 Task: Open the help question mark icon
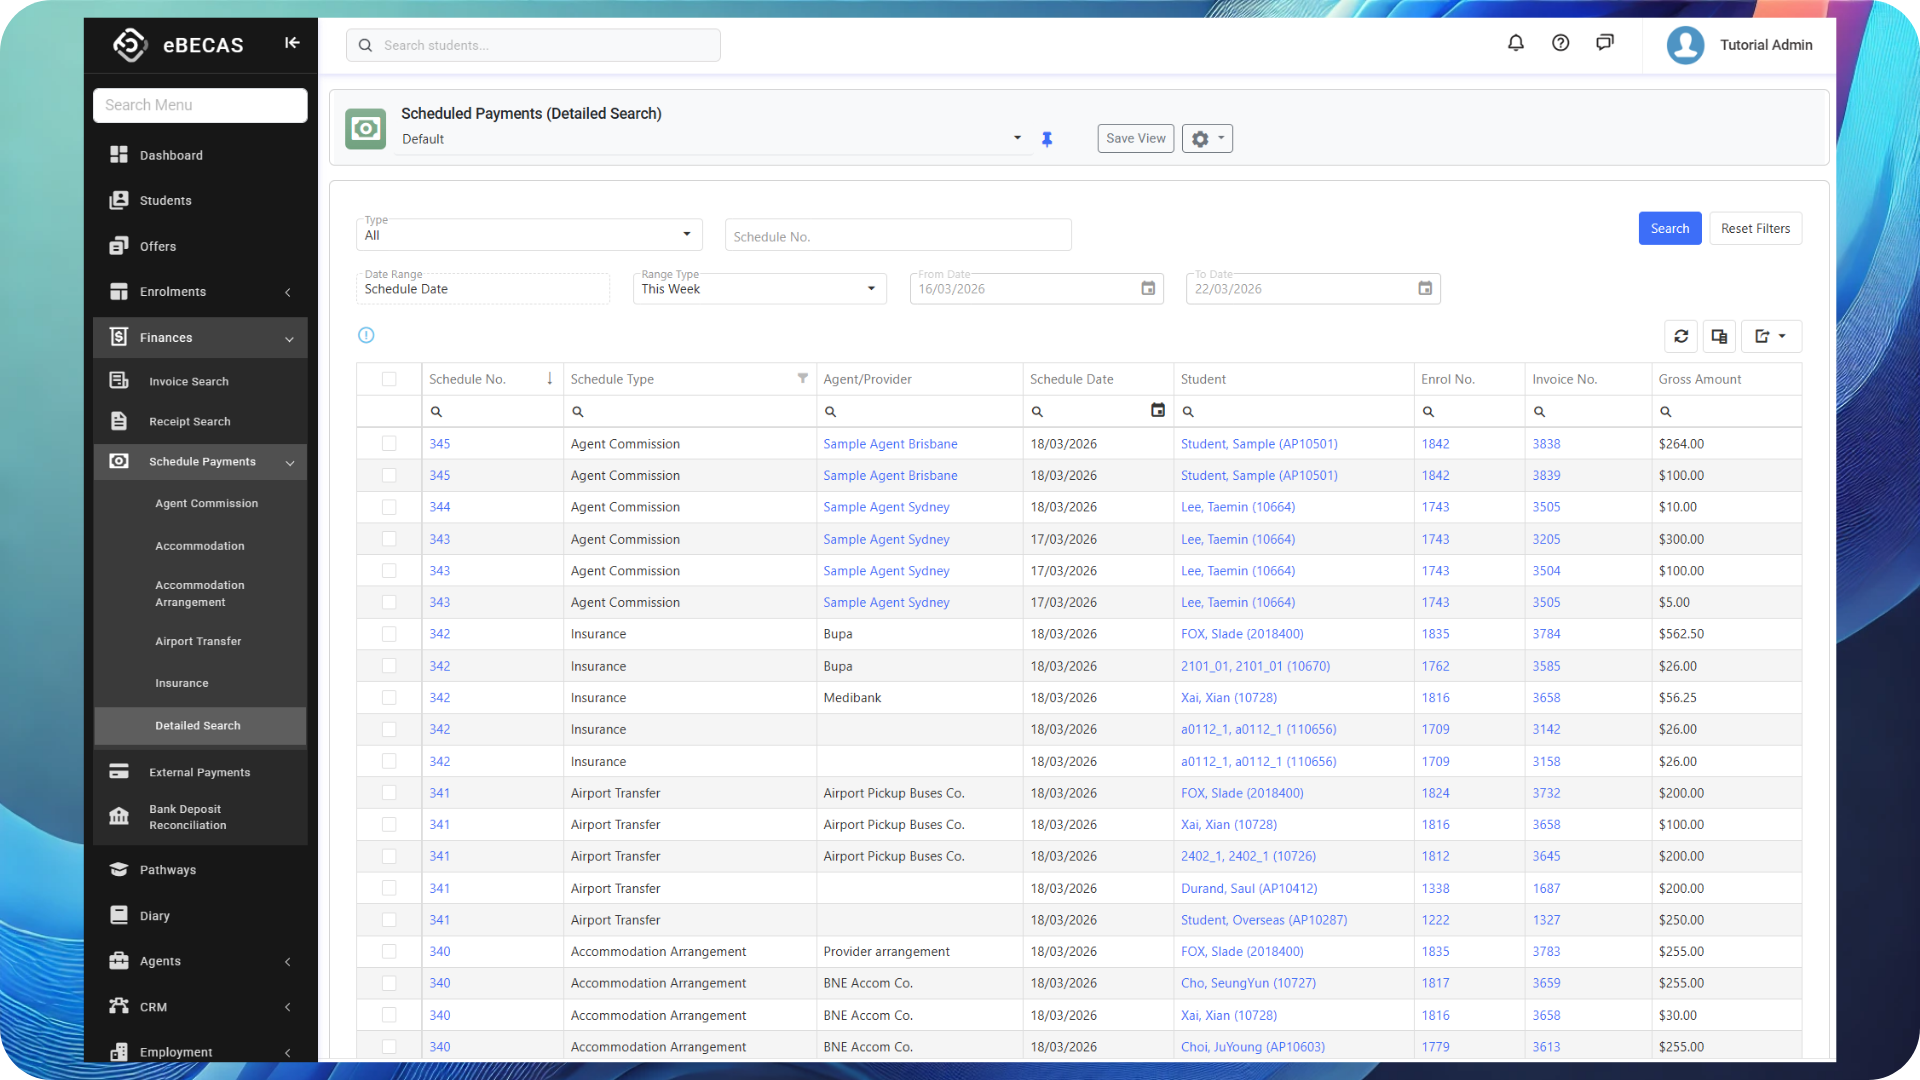[x=1560, y=43]
